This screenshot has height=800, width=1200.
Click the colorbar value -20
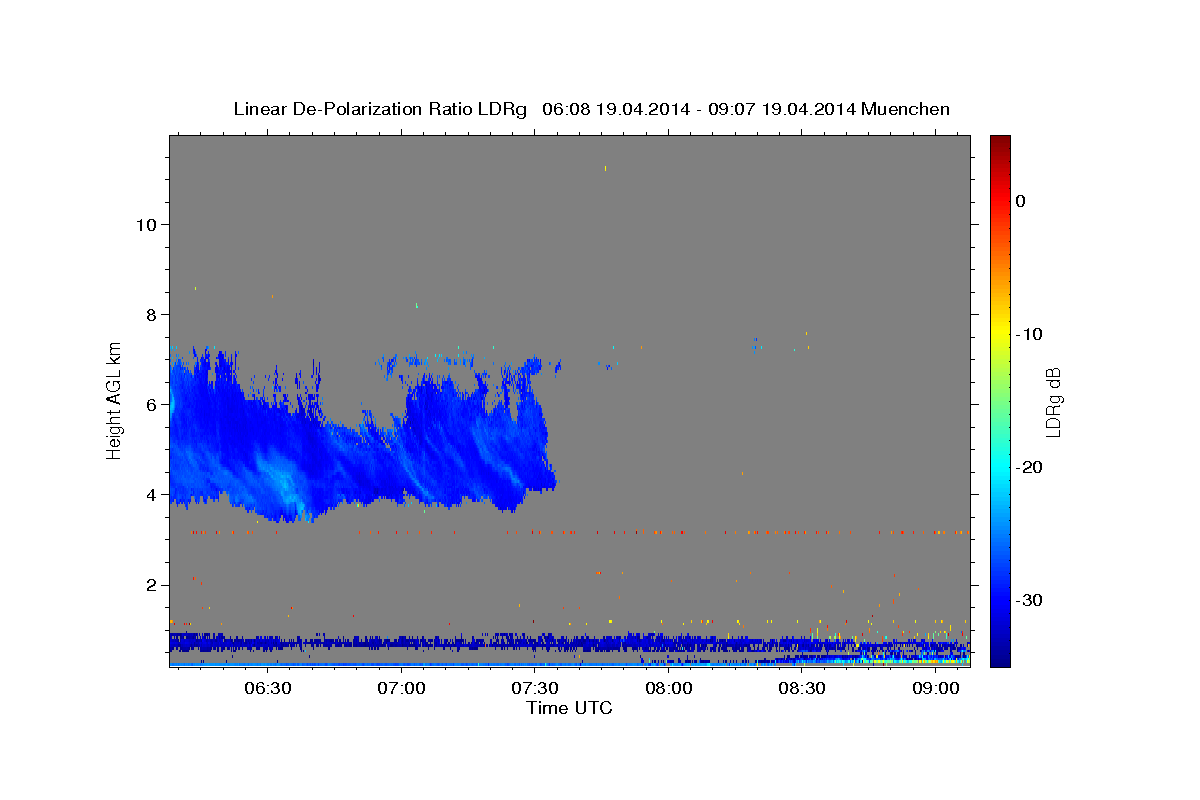point(1029,467)
